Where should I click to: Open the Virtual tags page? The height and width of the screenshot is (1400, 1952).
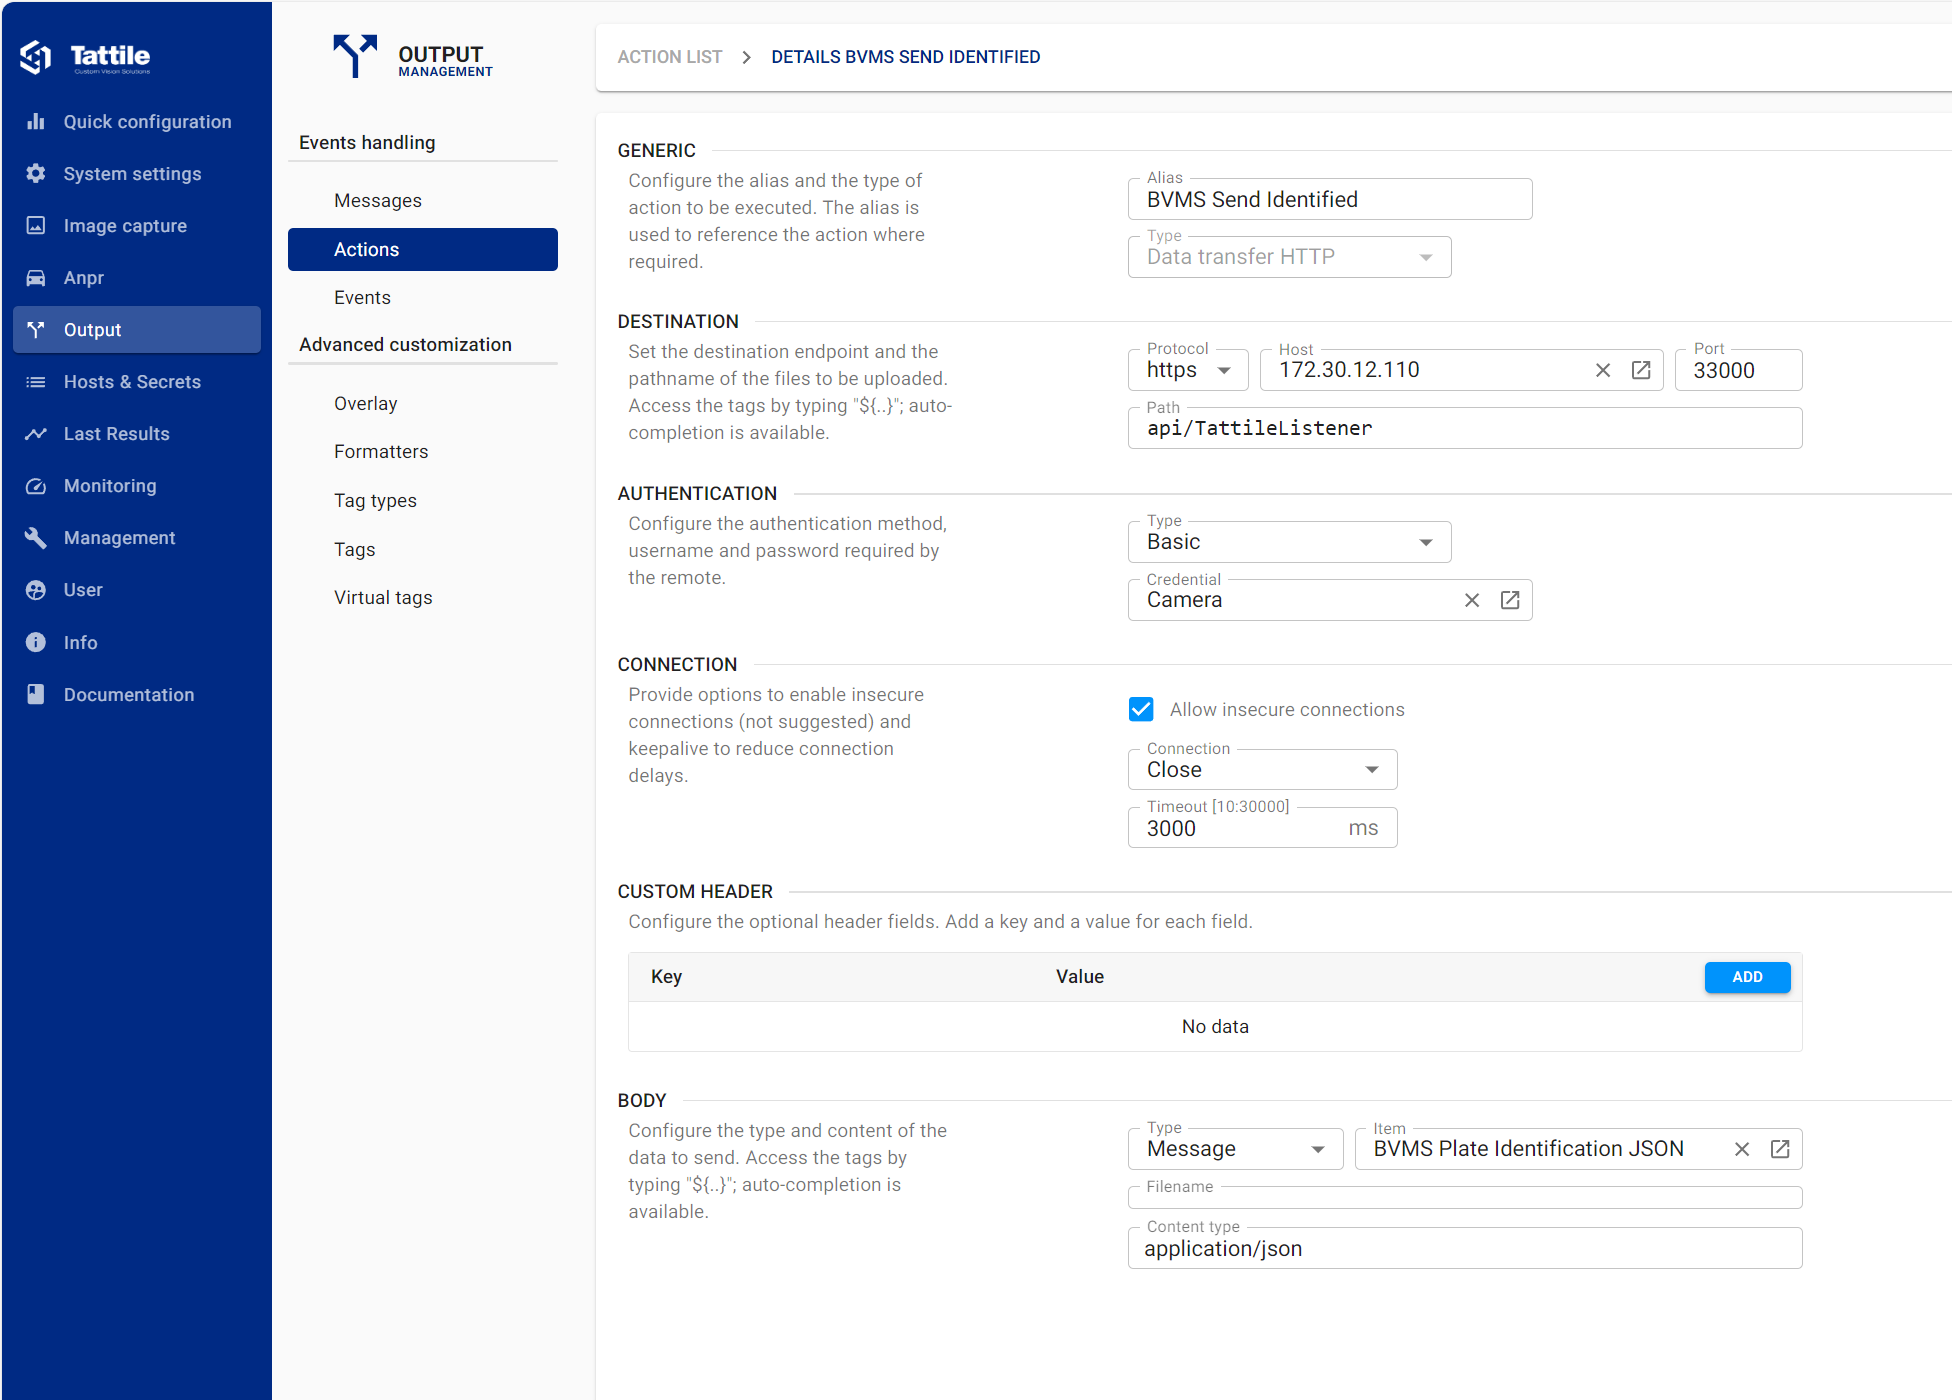click(x=422, y=598)
